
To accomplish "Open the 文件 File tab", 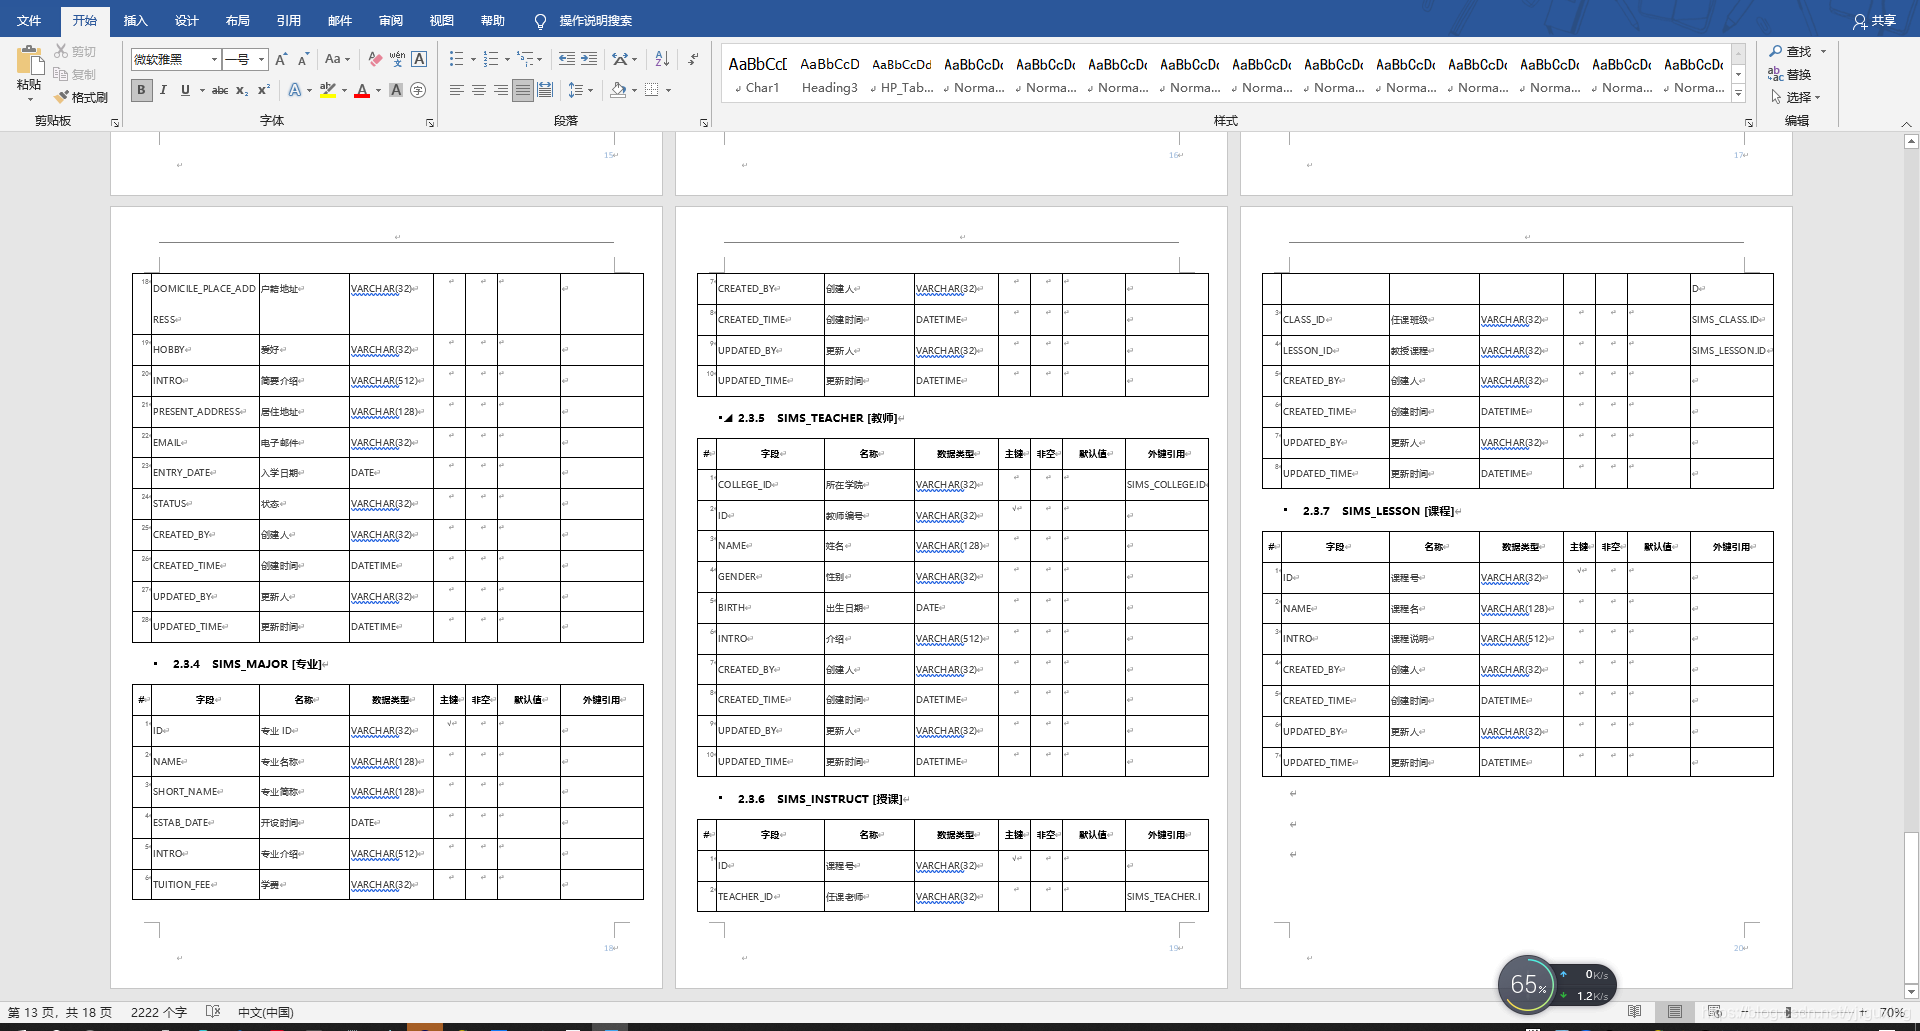I will (x=29, y=21).
